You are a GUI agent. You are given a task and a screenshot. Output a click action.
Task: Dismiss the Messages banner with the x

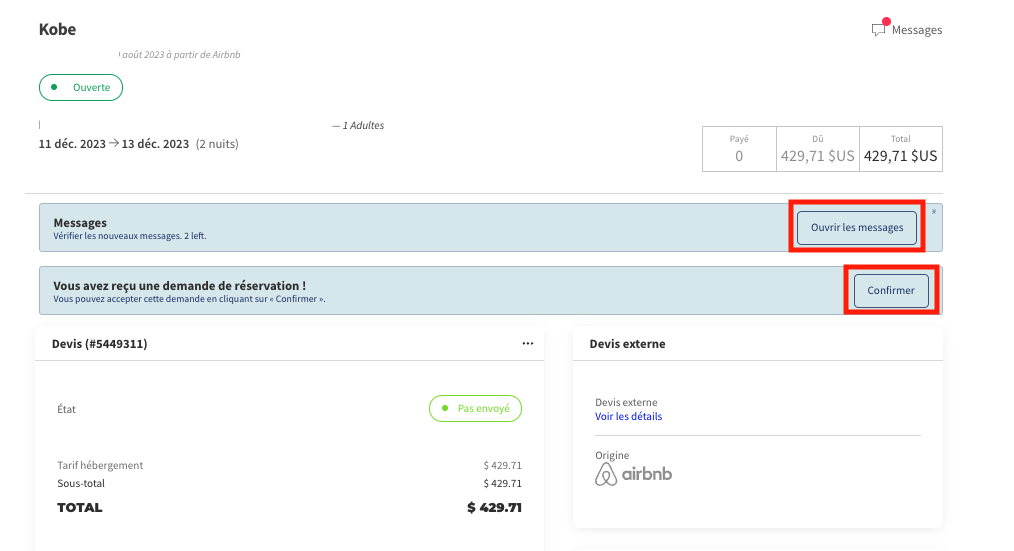(934, 212)
